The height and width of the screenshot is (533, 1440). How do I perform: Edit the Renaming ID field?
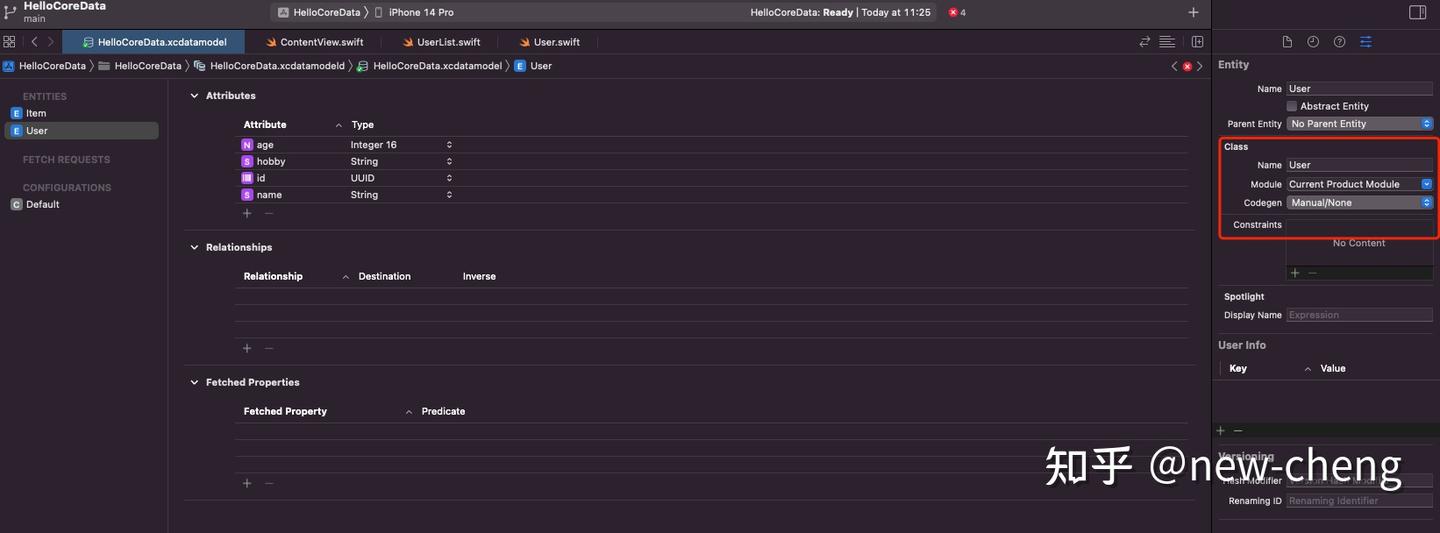1359,501
